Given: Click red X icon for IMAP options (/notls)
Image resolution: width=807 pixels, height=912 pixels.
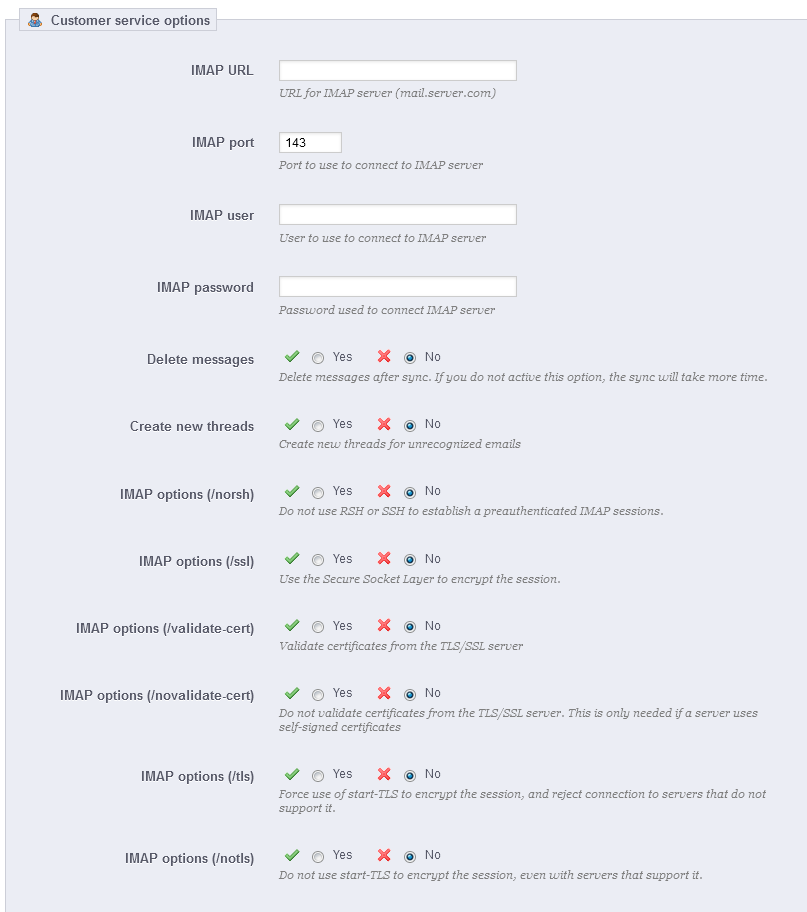Looking at the screenshot, I should (384, 854).
